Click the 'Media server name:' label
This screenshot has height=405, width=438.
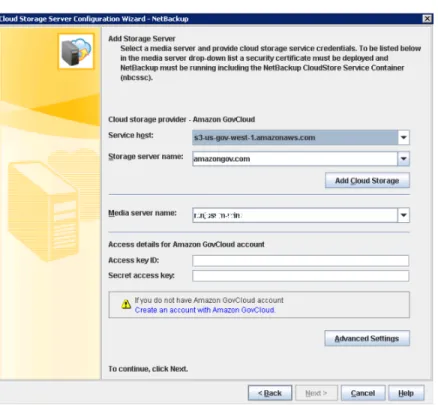point(142,213)
